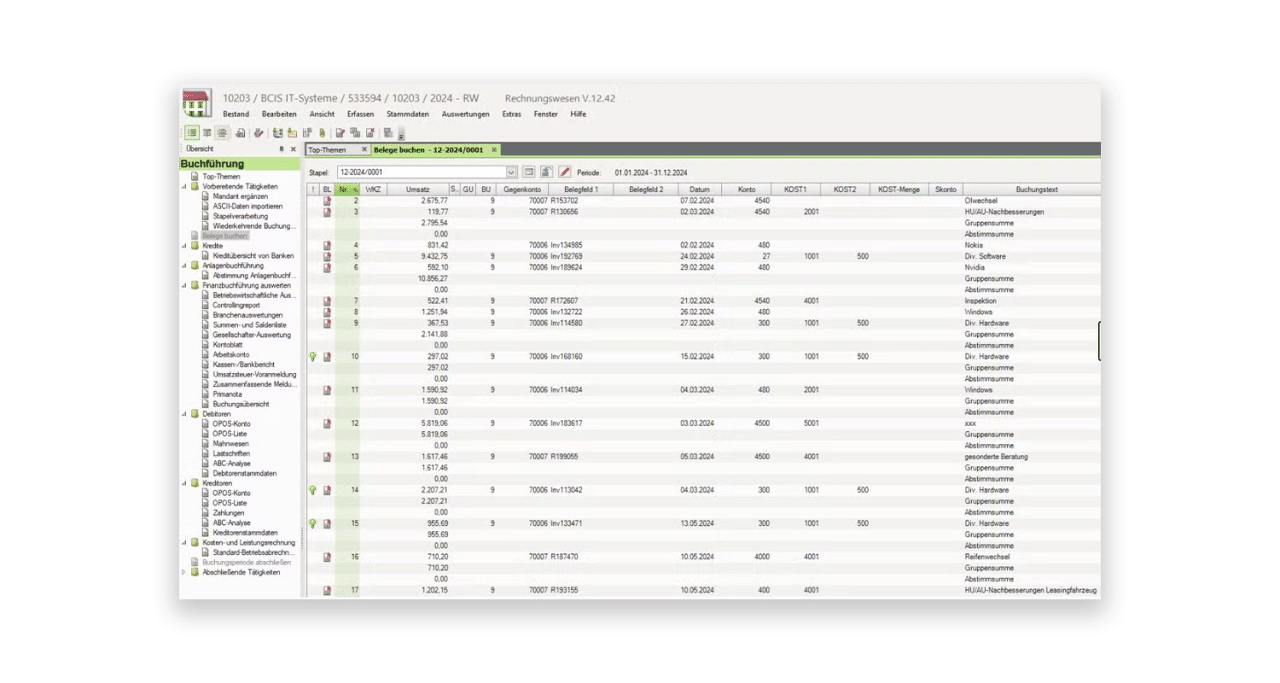
Task: Switch to the Top-Themen tab
Action: [x=327, y=150]
